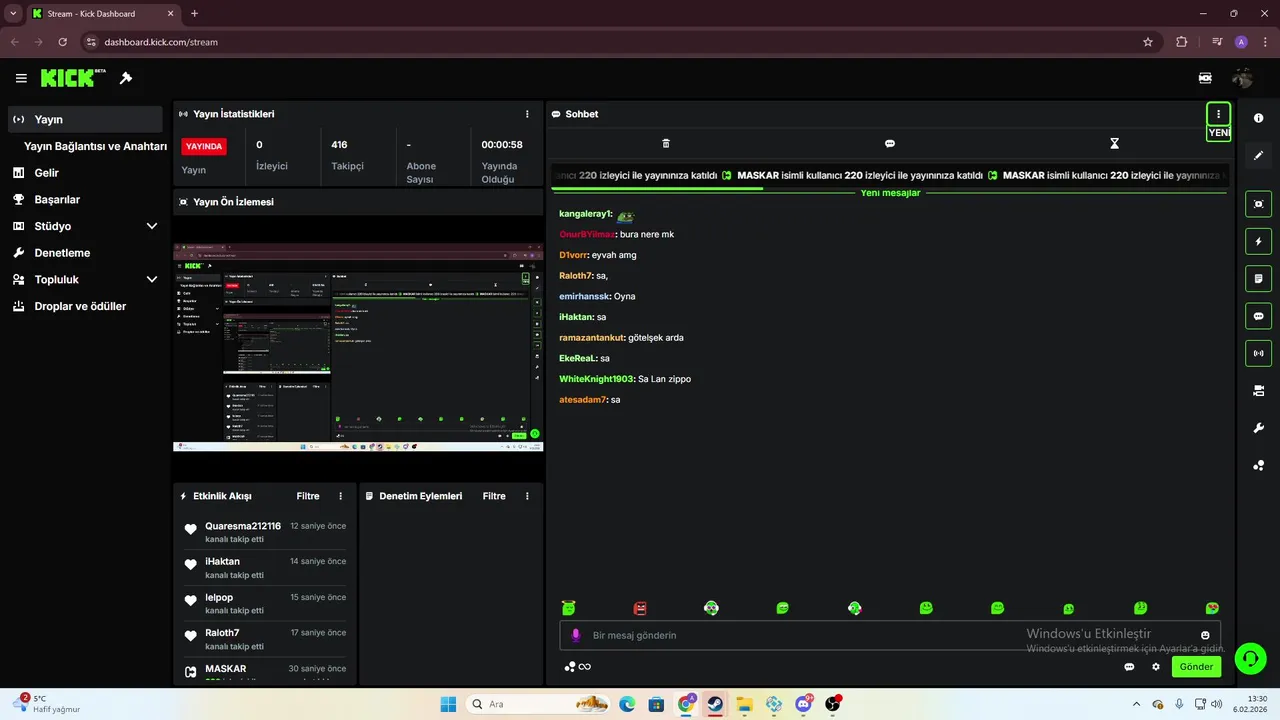
Task: Click the YAYINDA live badge
Action: [204, 146]
